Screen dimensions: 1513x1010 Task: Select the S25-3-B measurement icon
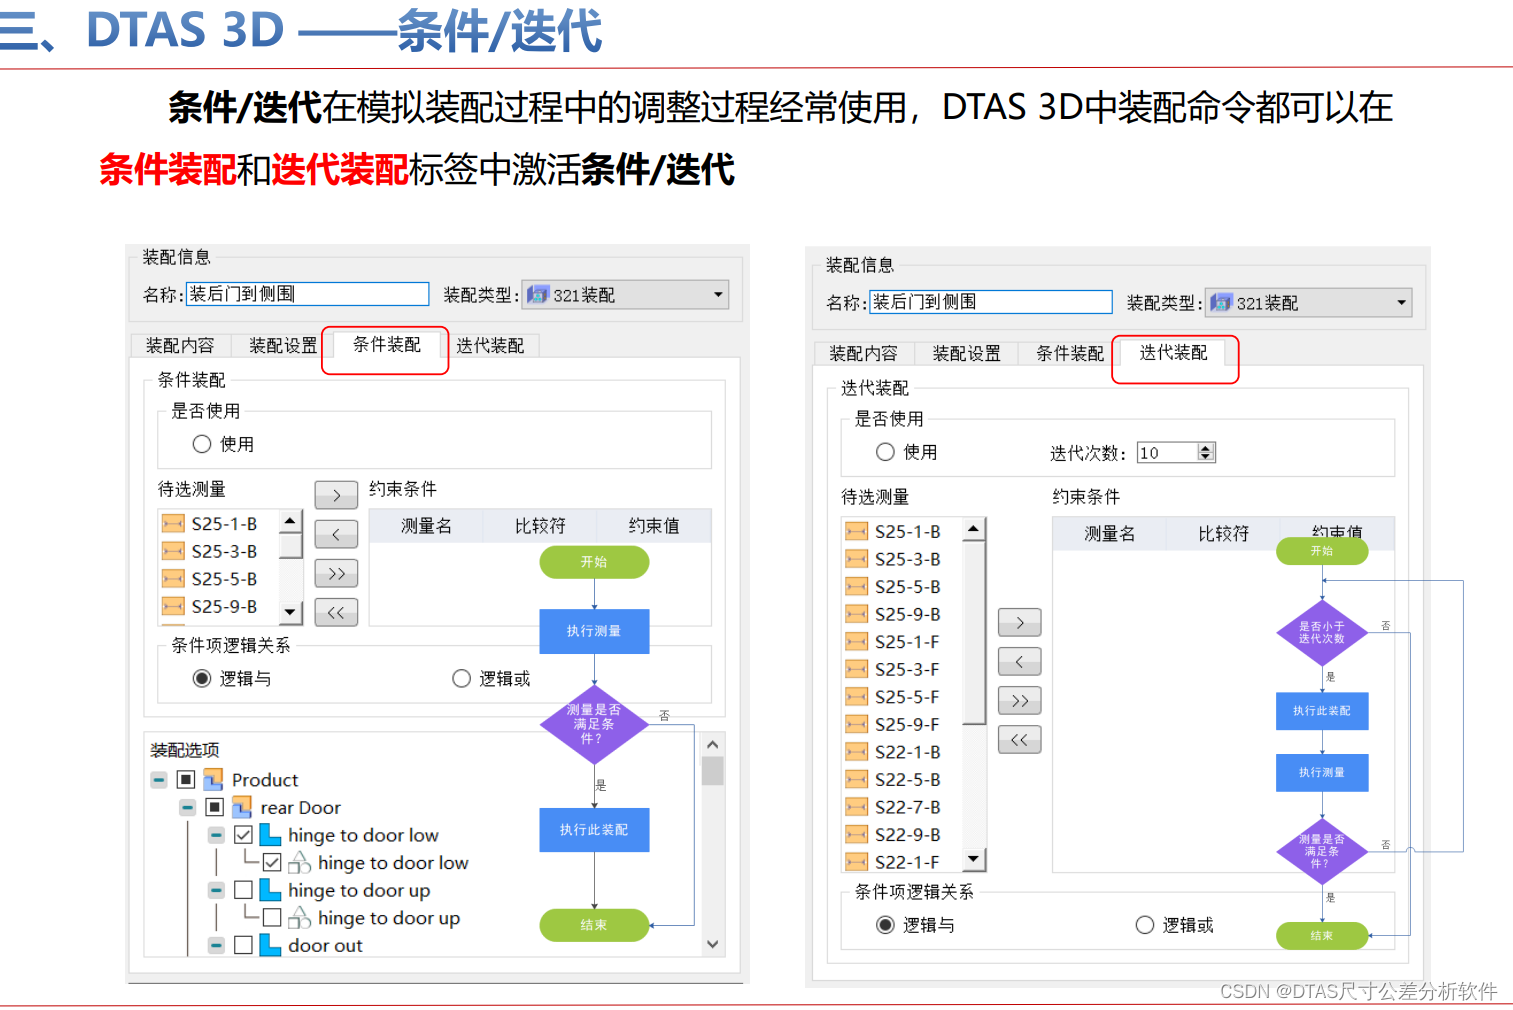[173, 551]
